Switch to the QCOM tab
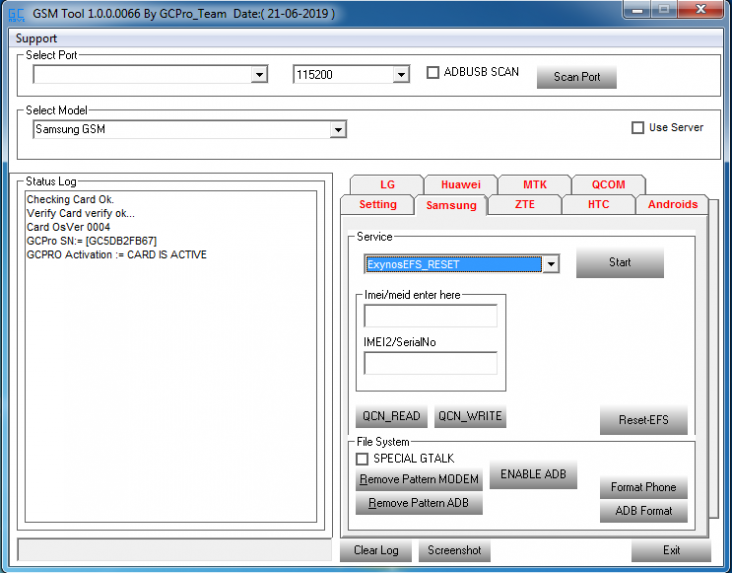 608,184
